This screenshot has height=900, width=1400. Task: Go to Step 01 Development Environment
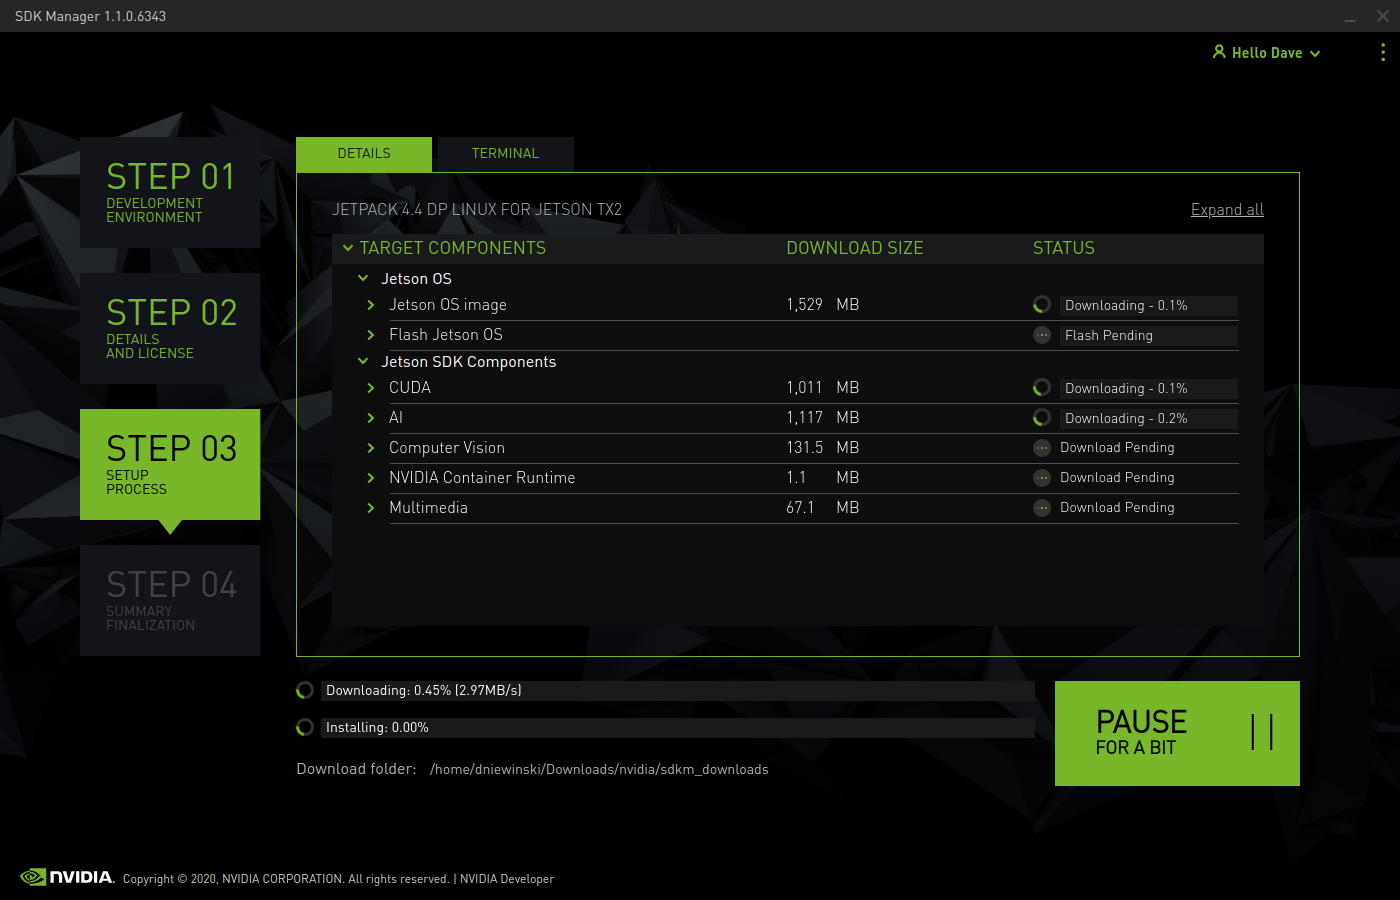click(170, 192)
